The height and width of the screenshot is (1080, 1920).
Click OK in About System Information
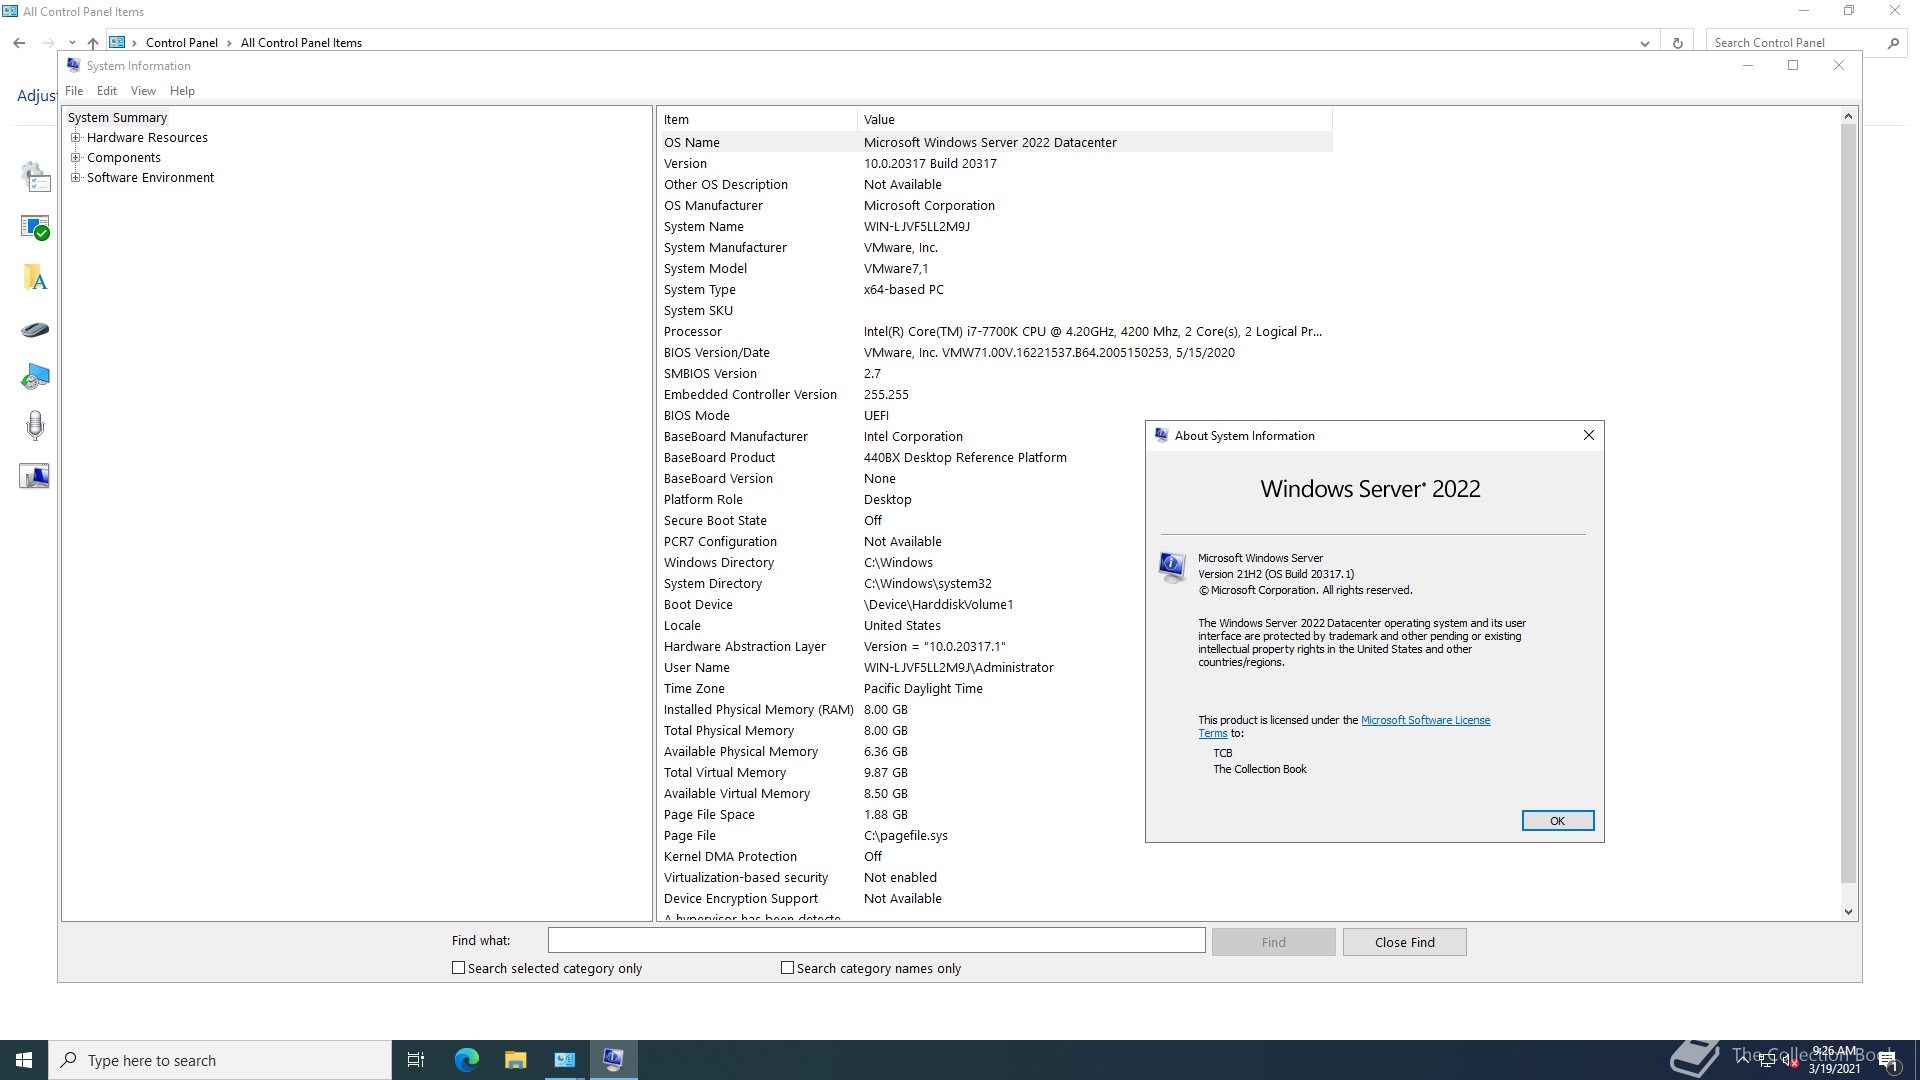click(x=1557, y=821)
